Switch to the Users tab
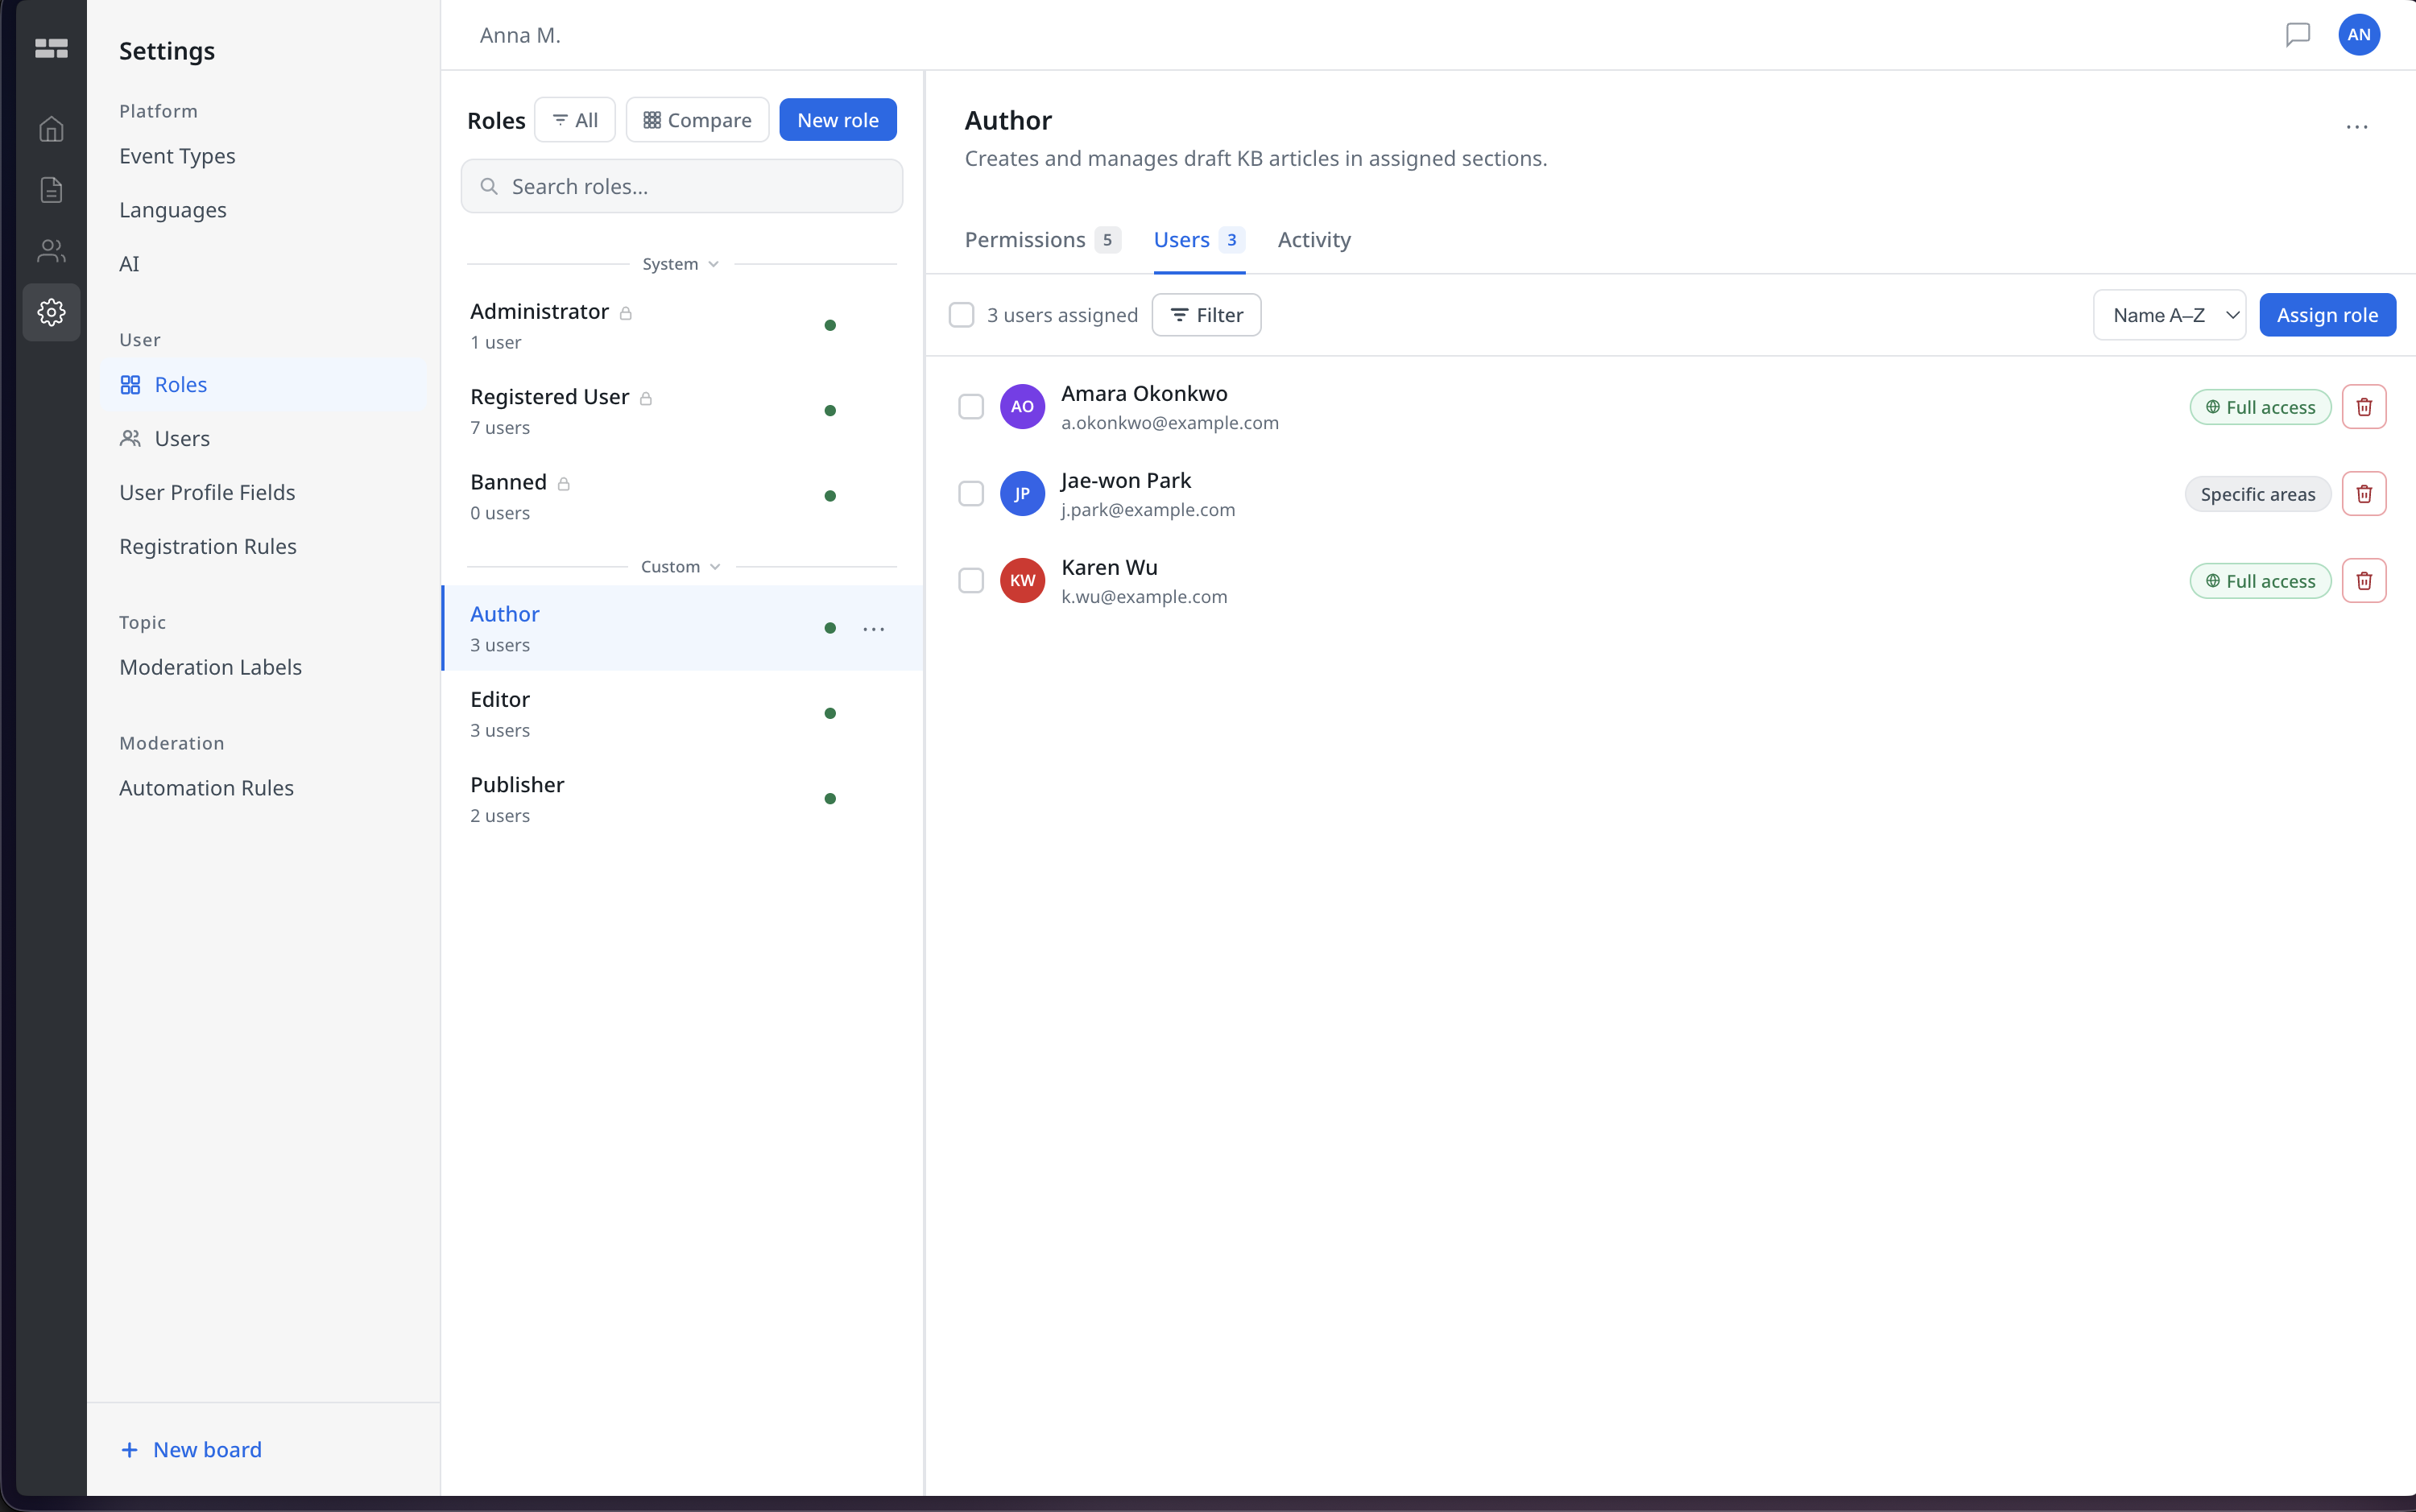 pos(1199,240)
